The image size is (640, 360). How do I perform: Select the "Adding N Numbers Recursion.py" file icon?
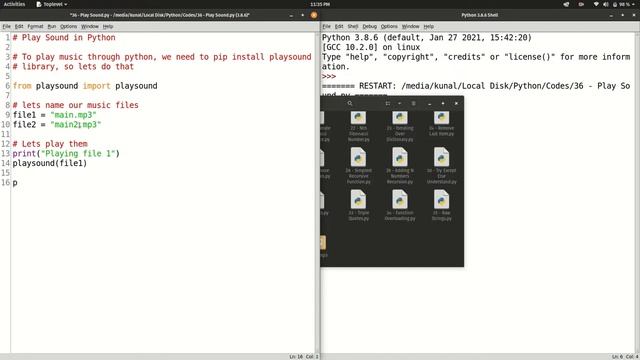click(x=400, y=157)
